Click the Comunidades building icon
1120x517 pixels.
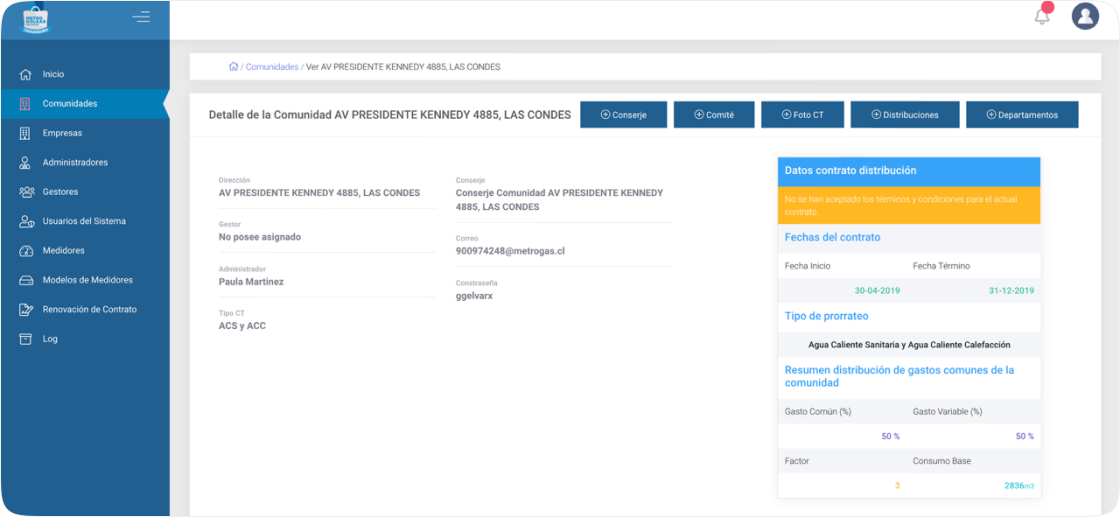(x=26, y=104)
